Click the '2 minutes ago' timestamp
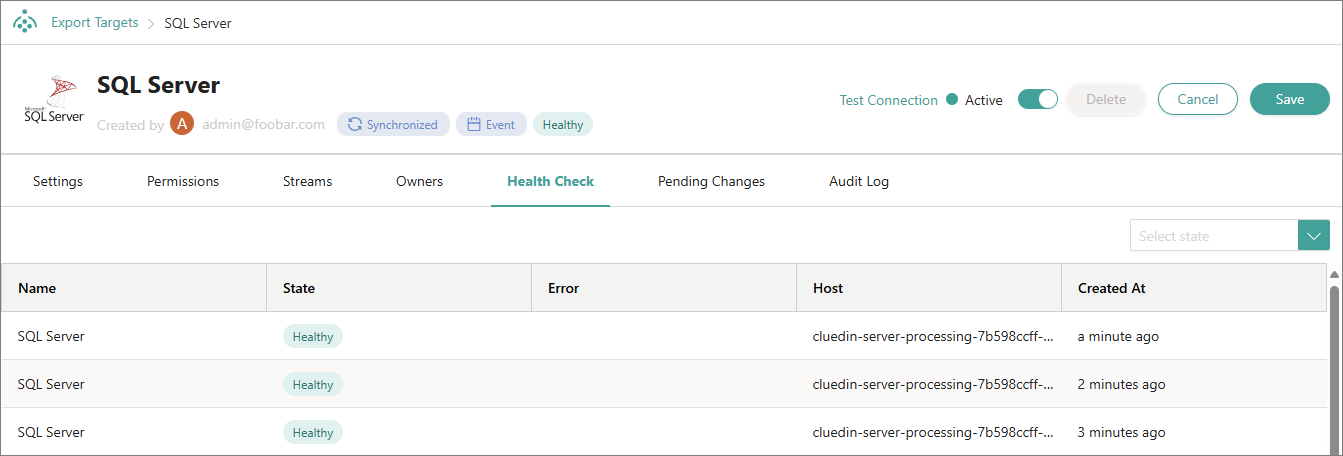This screenshot has width=1343, height=456. point(1121,385)
